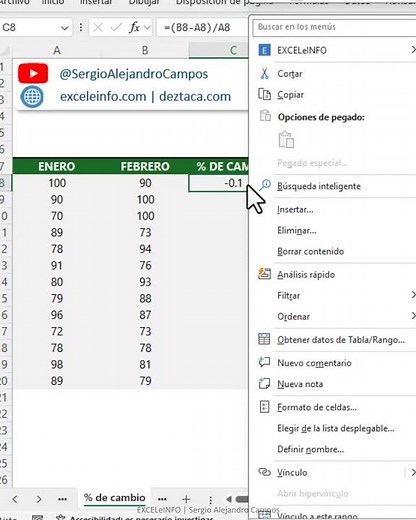Select cell A16 with value 96

coord(57,315)
